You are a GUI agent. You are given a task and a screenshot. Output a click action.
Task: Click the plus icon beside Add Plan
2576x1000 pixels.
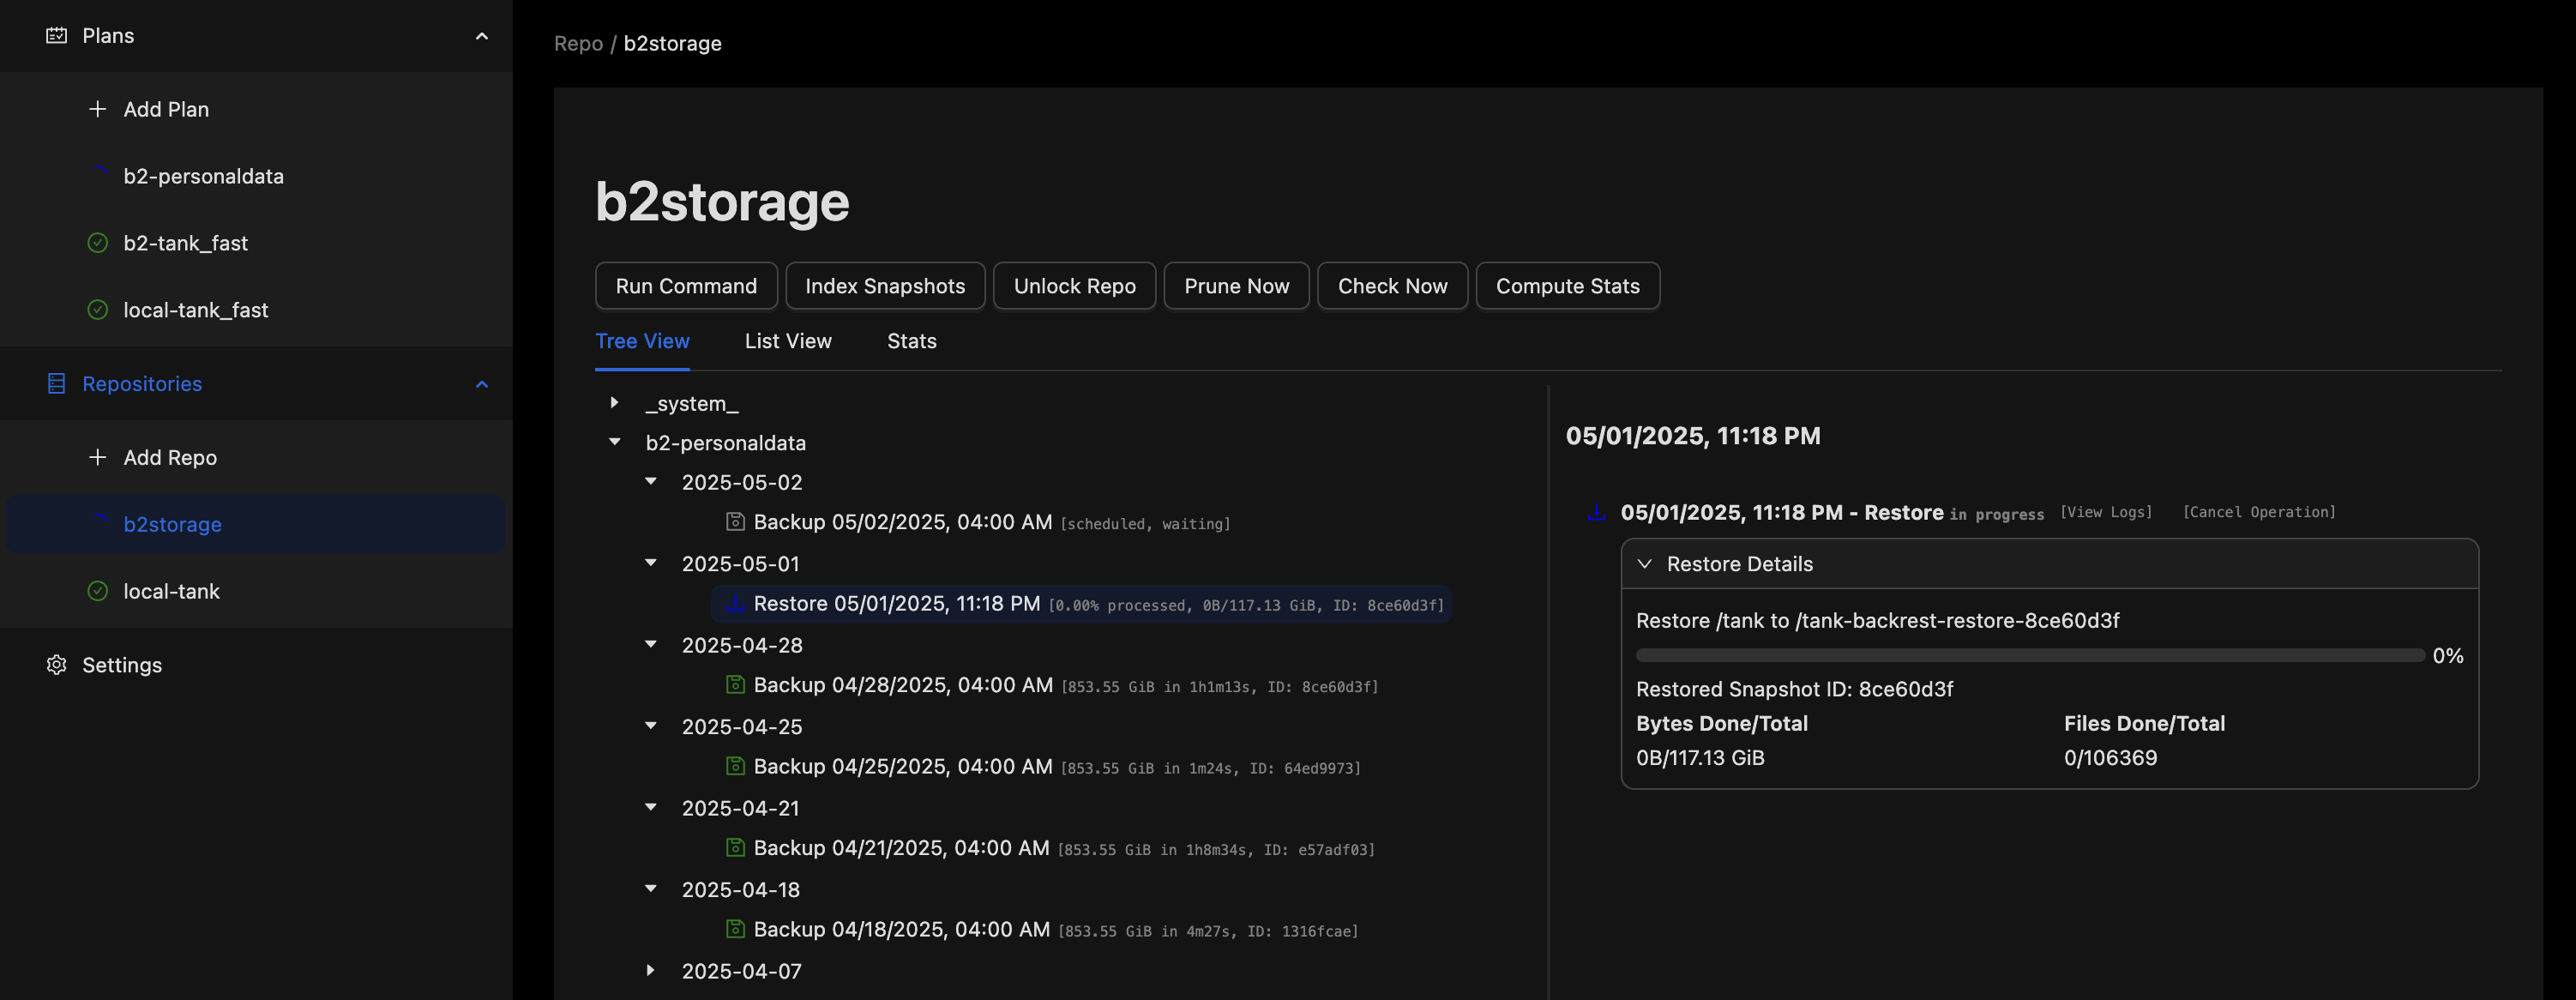[97, 109]
